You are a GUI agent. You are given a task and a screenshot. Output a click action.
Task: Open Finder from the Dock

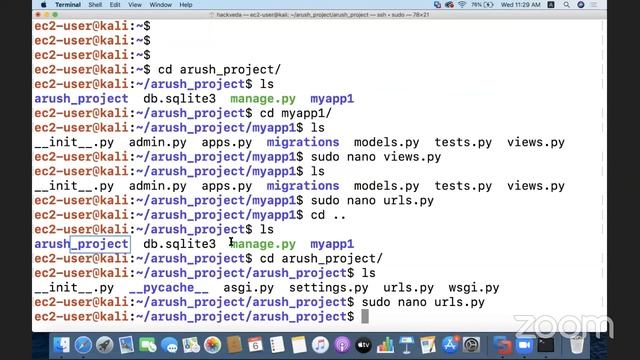pos(62,345)
